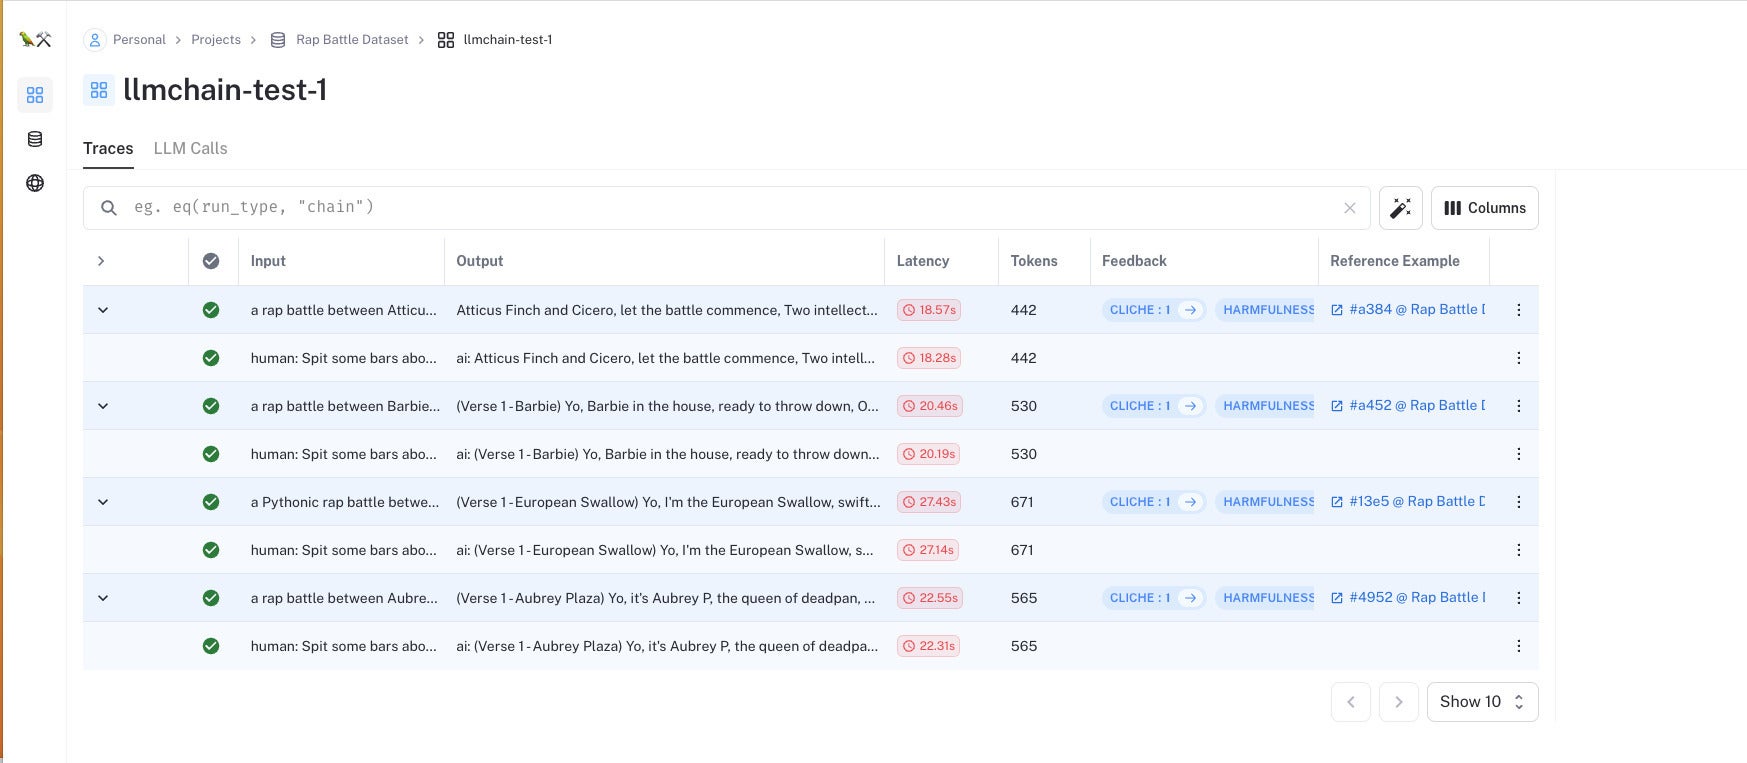The image size is (1747, 763).
Task: Open the projects grid icon in the sidebar
Action: coord(35,95)
